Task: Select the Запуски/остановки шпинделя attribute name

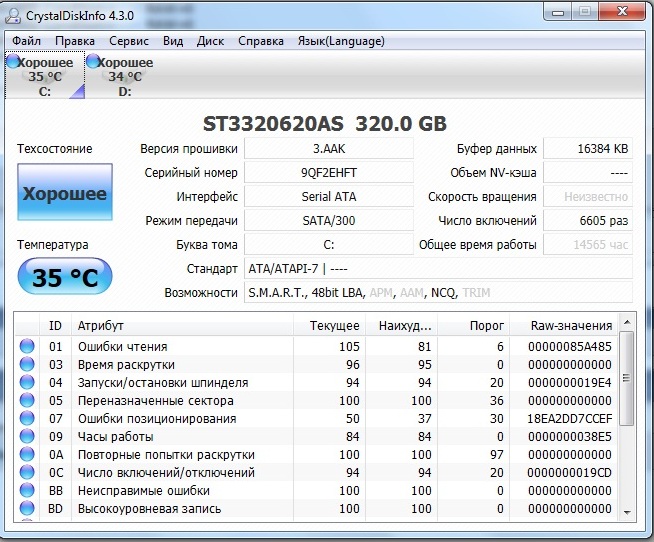Action: [163, 382]
